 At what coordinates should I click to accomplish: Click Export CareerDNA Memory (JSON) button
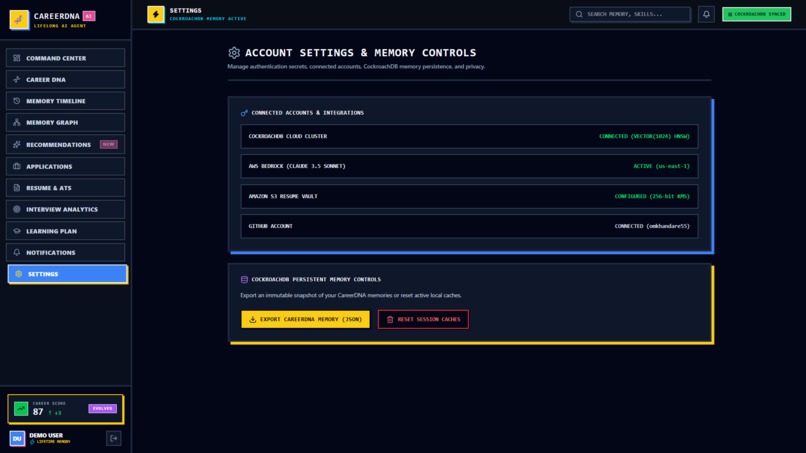point(305,319)
